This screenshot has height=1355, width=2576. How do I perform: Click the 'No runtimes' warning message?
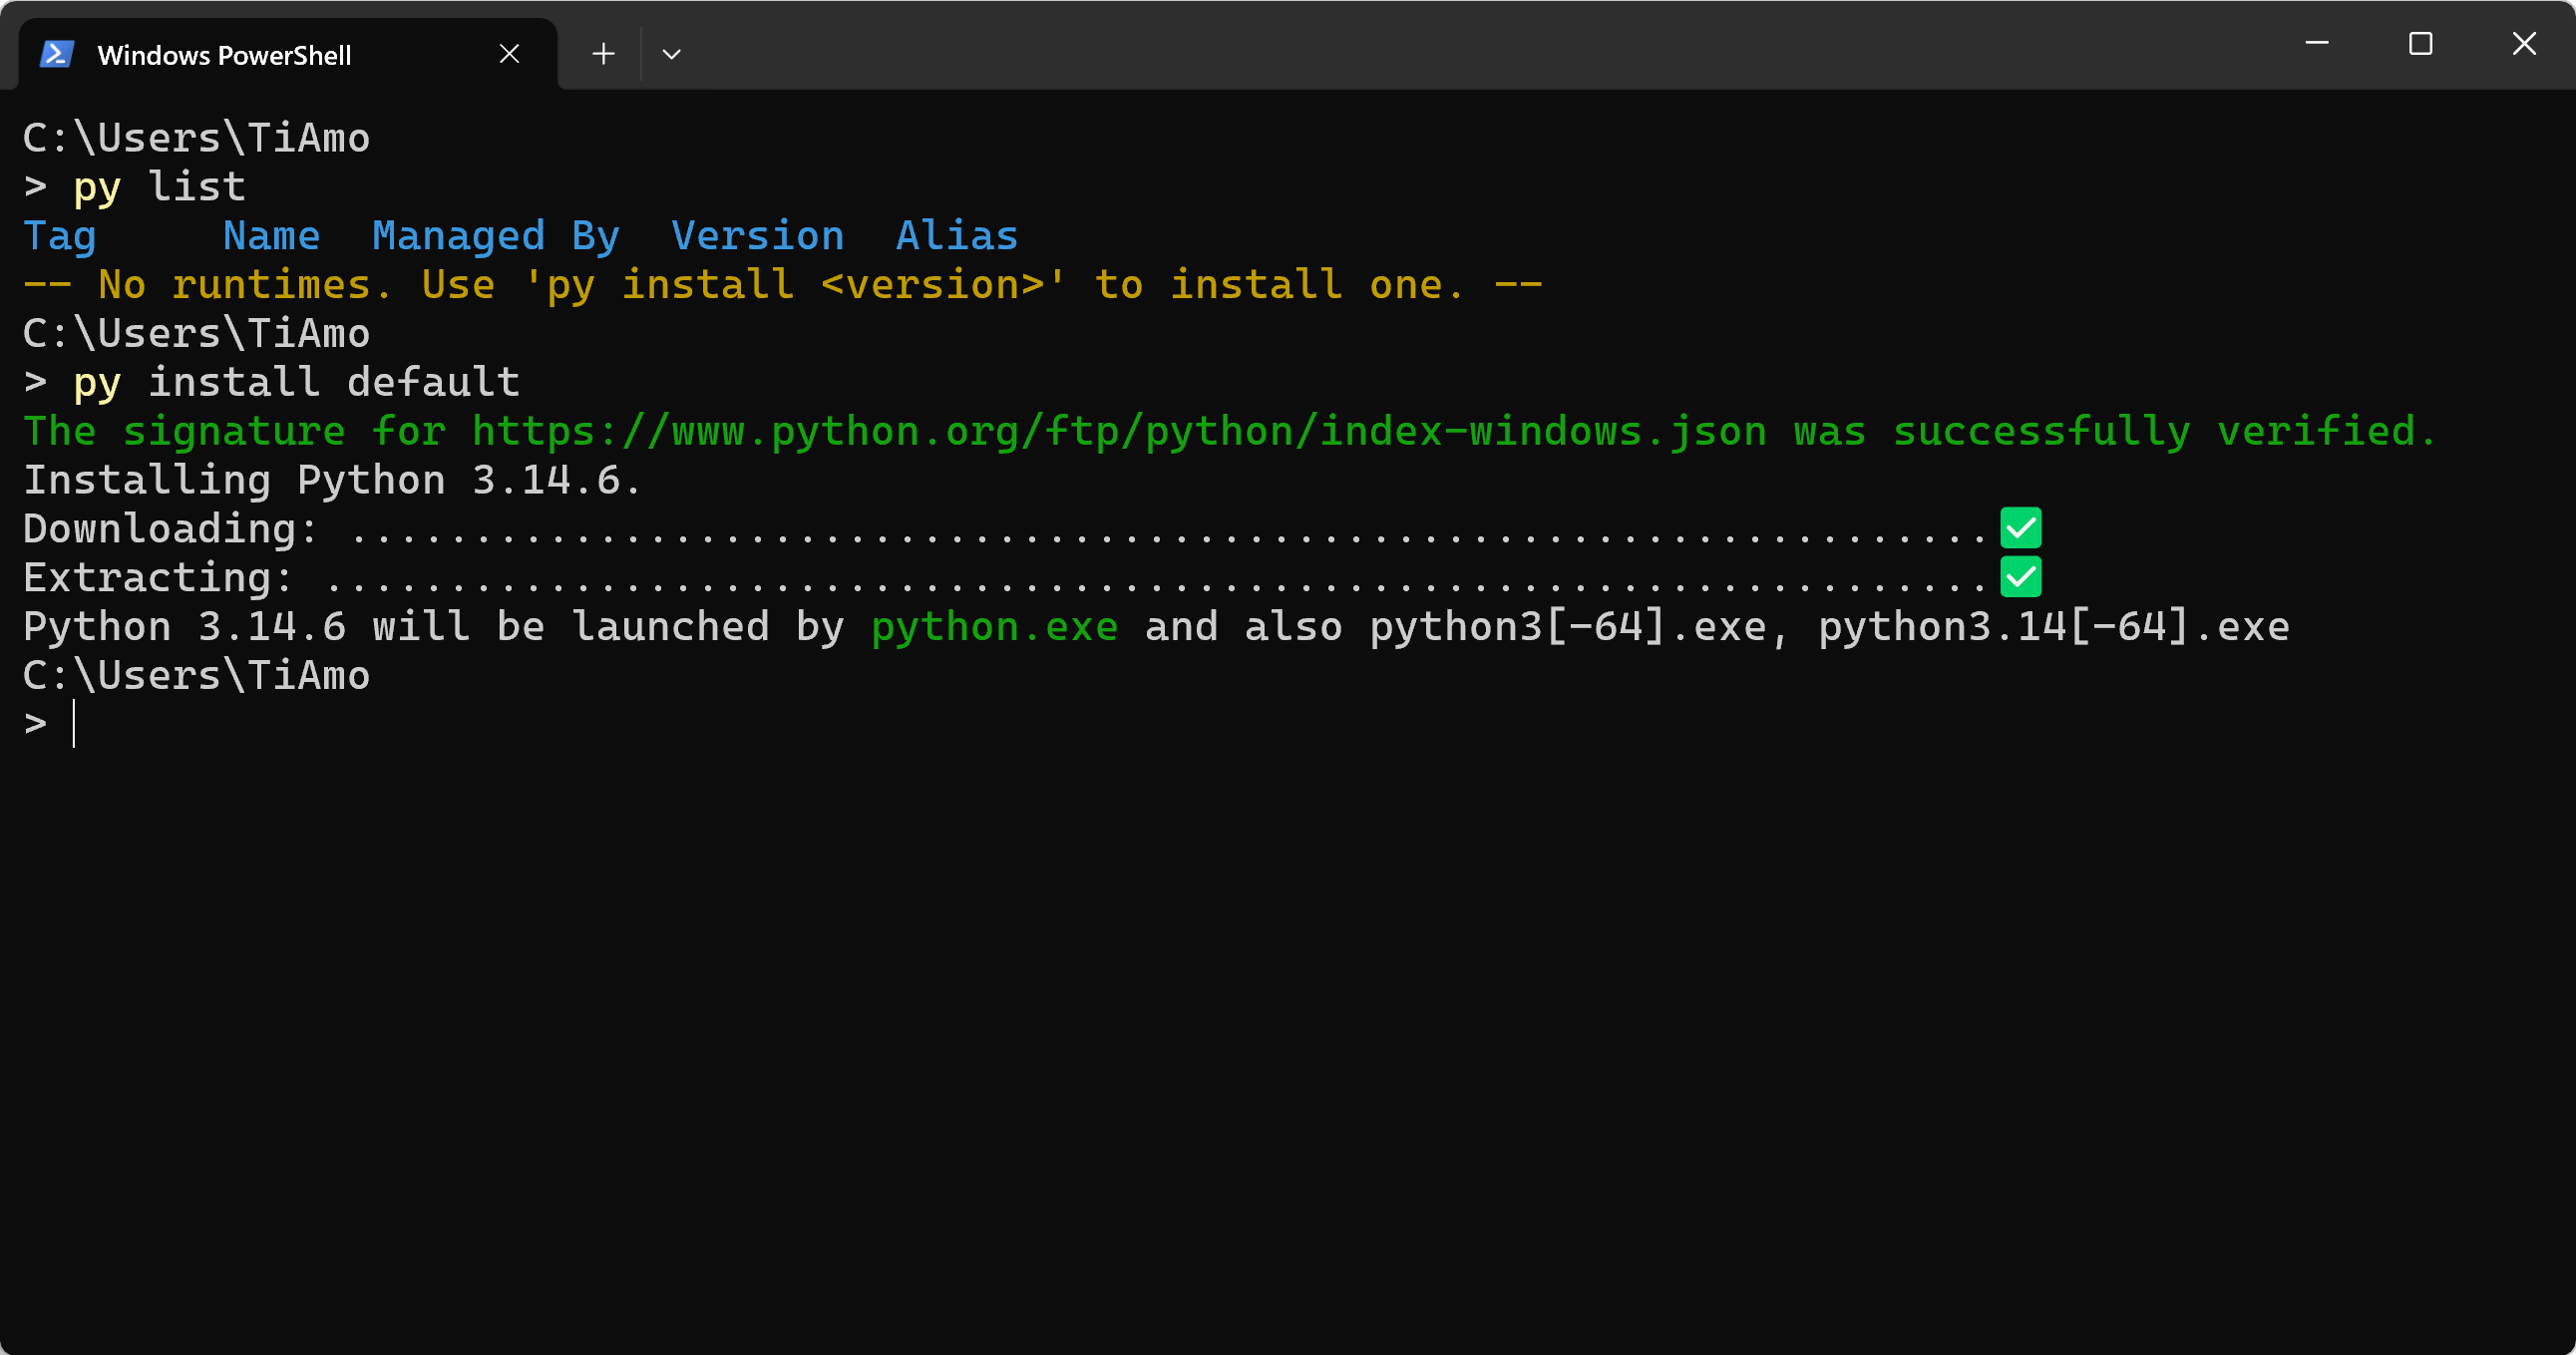(x=783, y=285)
